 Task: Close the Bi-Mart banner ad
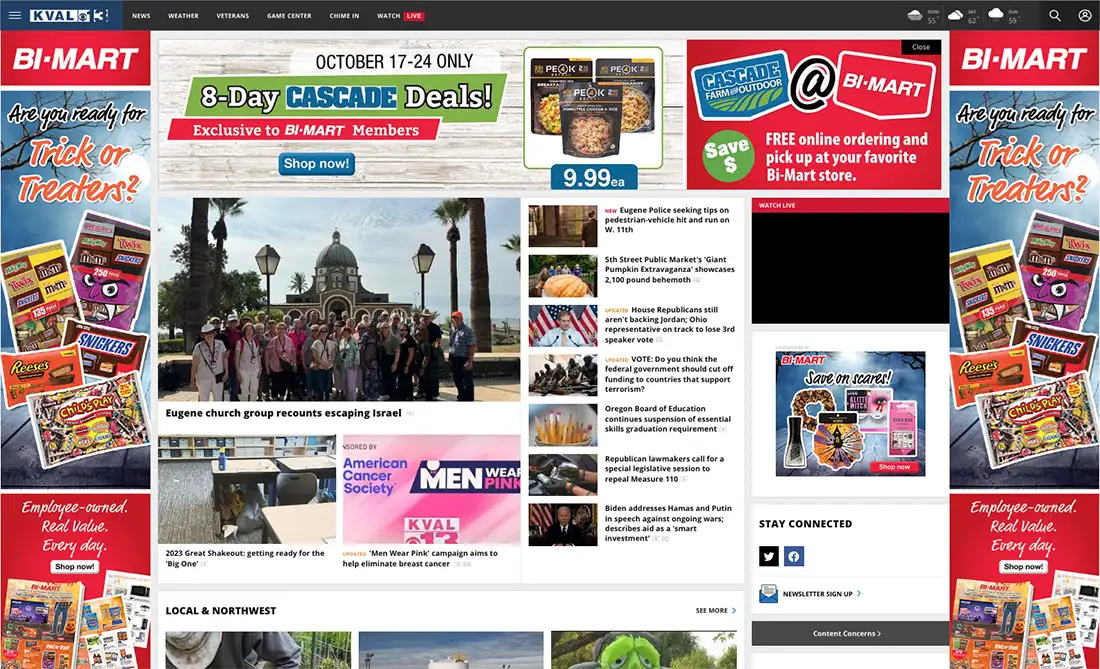[x=921, y=47]
